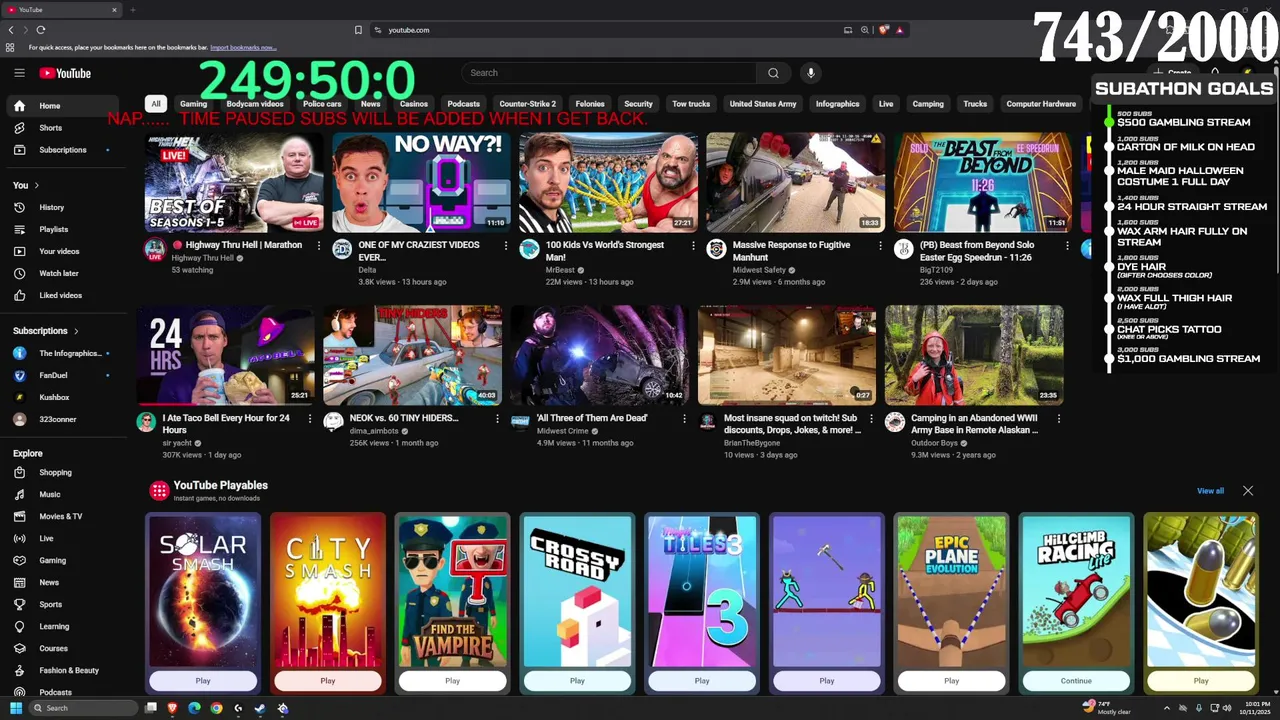Open FanDuel subscription channel

click(x=63, y=375)
